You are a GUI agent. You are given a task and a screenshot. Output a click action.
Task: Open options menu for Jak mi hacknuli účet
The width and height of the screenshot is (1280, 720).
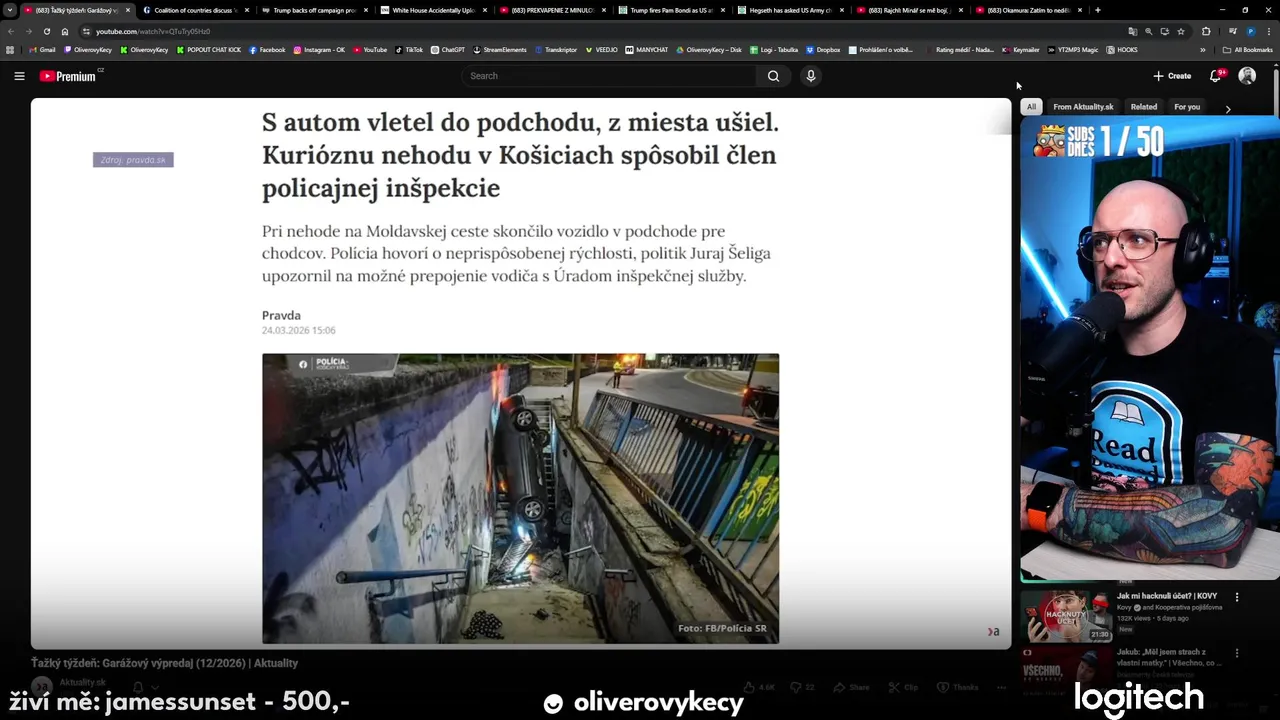click(1237, 597)
